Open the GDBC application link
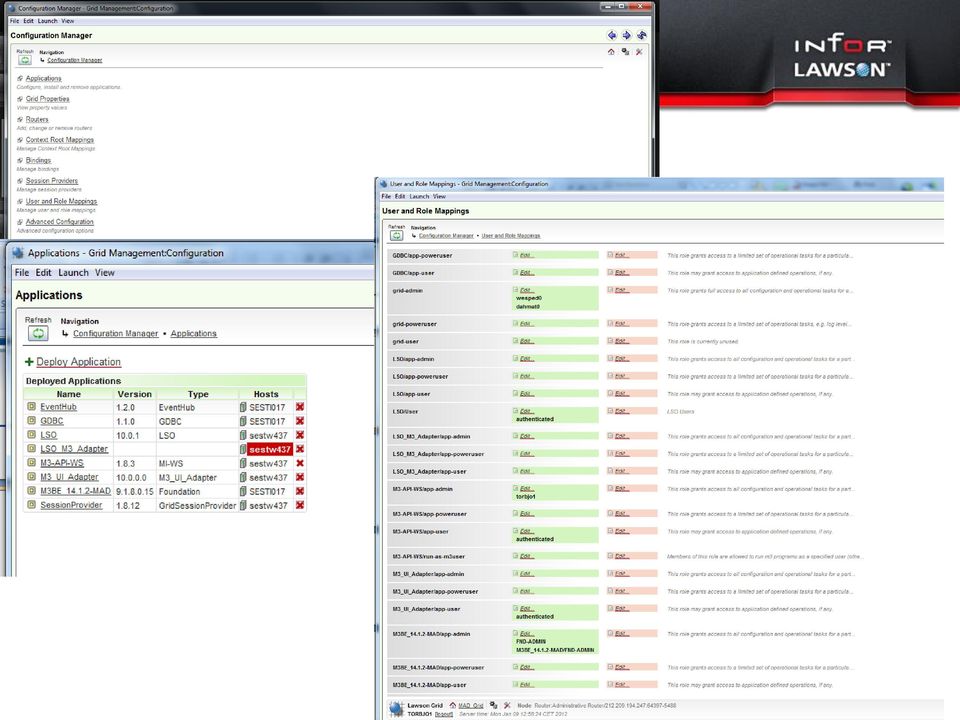This screenshot has height=720, width=960. coord(52,421)
